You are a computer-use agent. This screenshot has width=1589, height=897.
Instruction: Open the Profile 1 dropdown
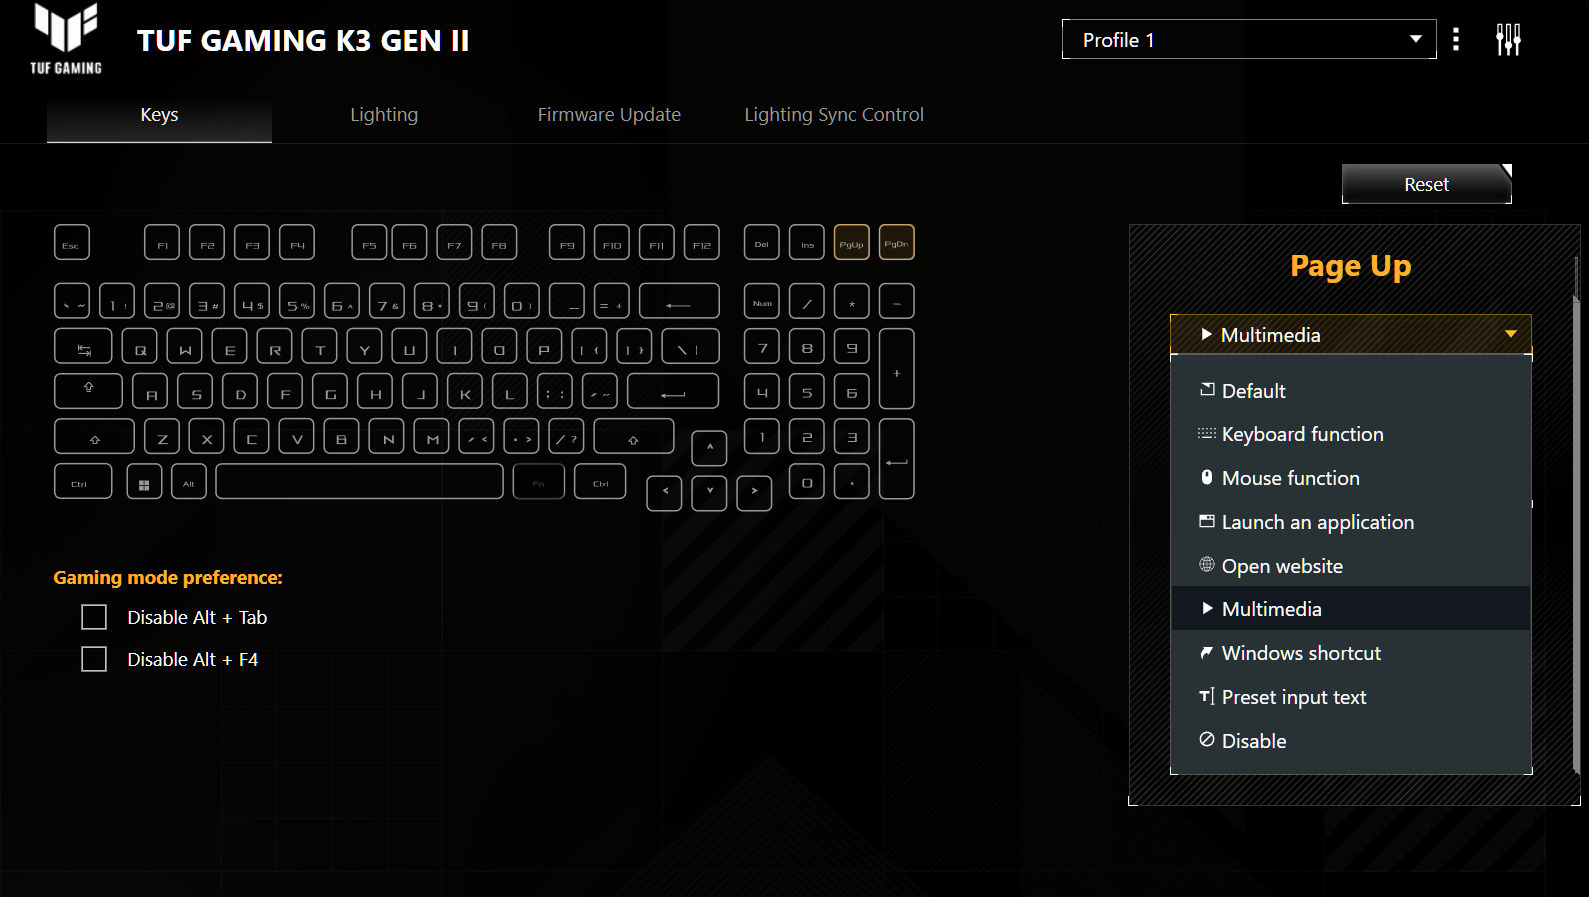coord(1249,39)
